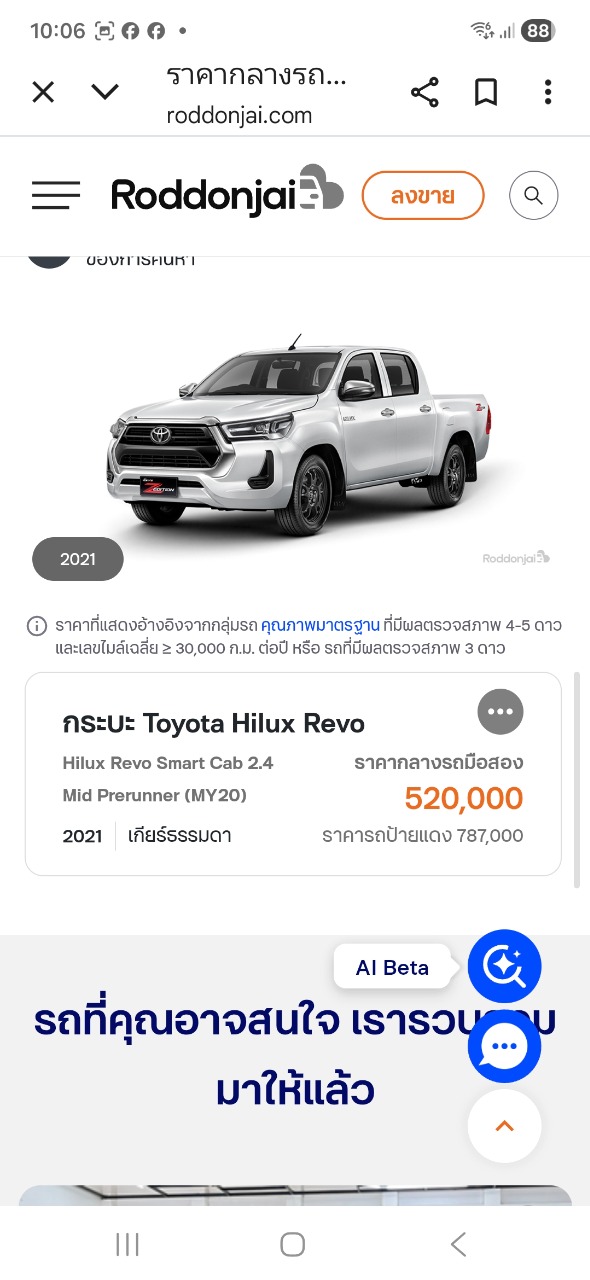Select the กระบะ Toyota Hilux Revo title

(x=214, y=723)
